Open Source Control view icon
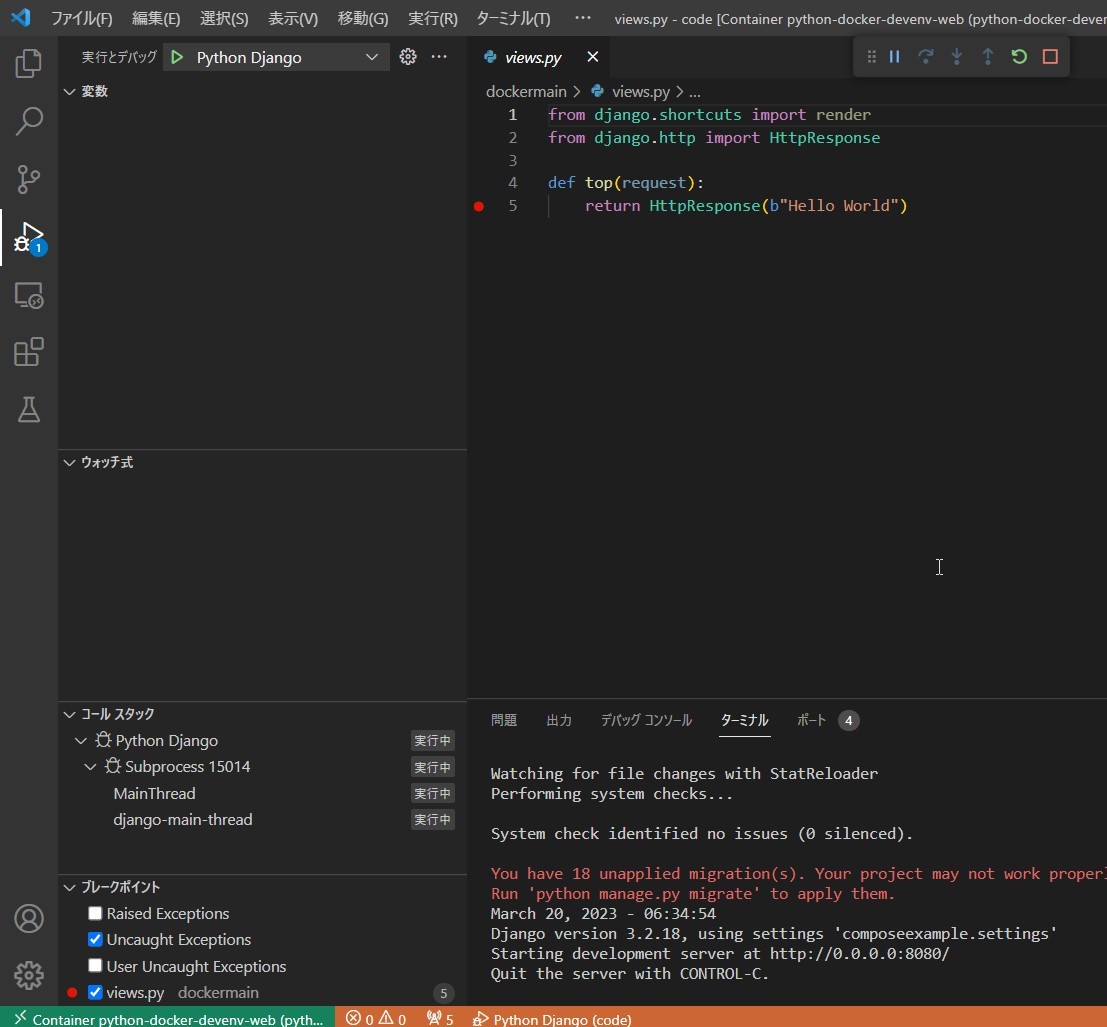 (28, 179)
